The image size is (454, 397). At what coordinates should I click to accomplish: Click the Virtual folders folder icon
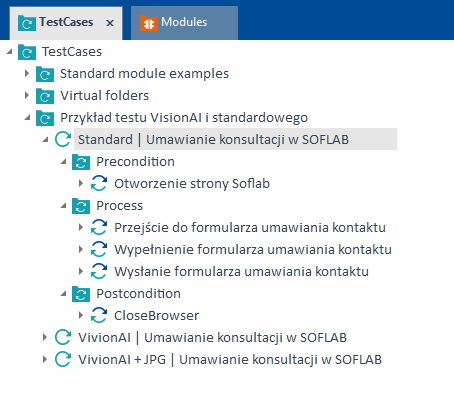45,96
